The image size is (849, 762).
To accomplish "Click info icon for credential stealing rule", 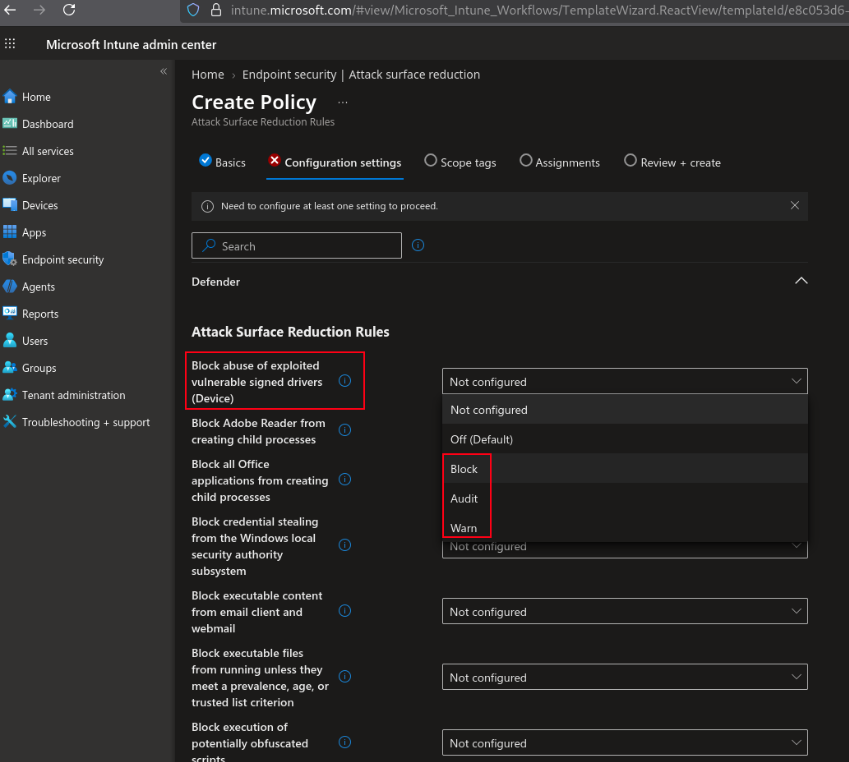I will 345,545.
